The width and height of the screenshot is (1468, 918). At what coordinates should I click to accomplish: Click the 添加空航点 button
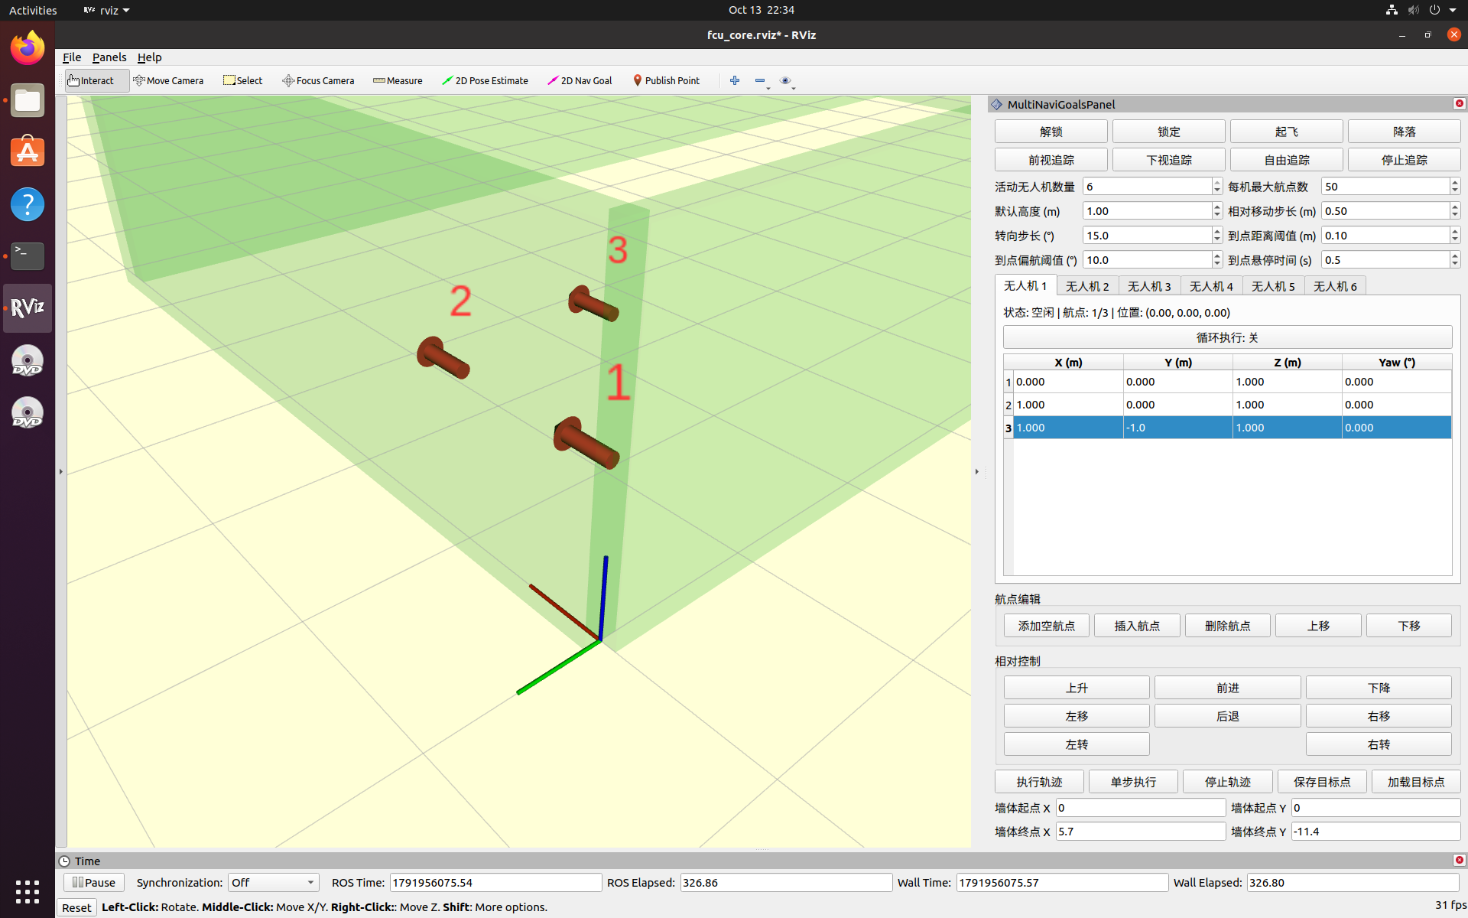[1047, 626]
